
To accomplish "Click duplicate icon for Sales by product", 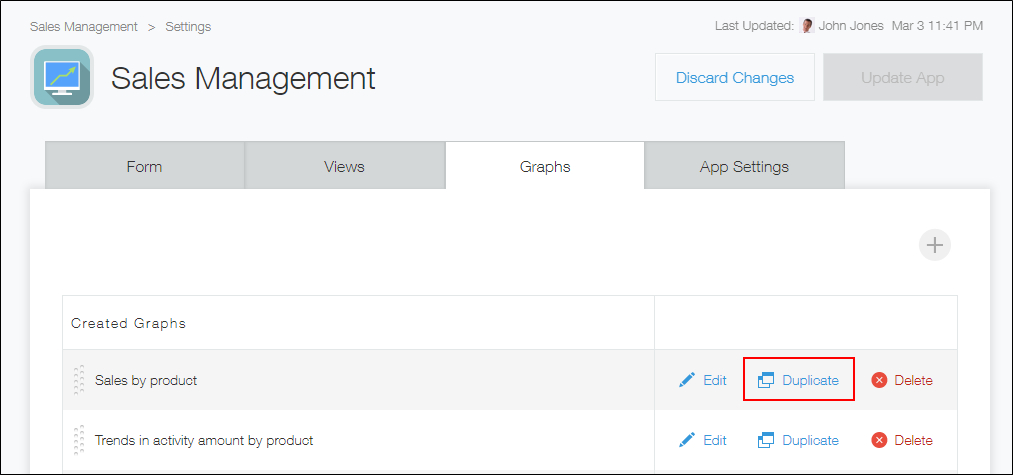I will click(766, 380).
